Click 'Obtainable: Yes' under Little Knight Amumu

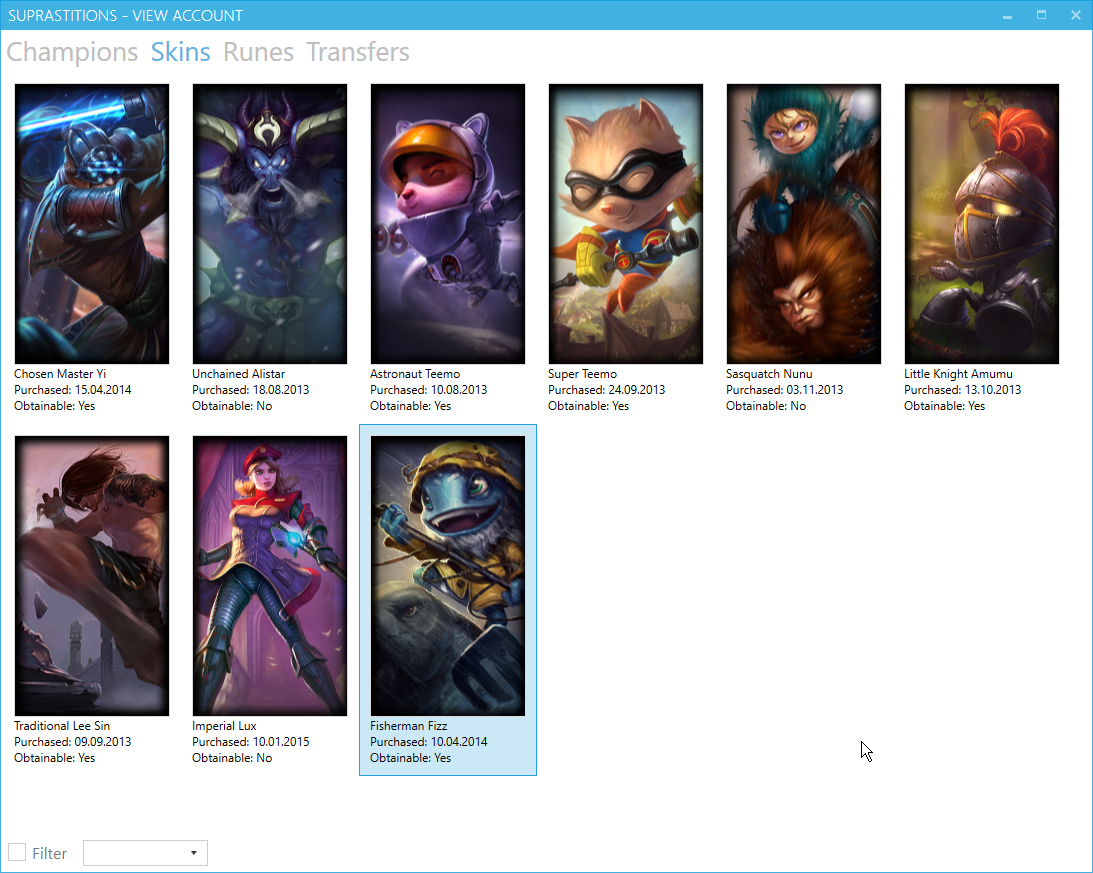point(945,406)
